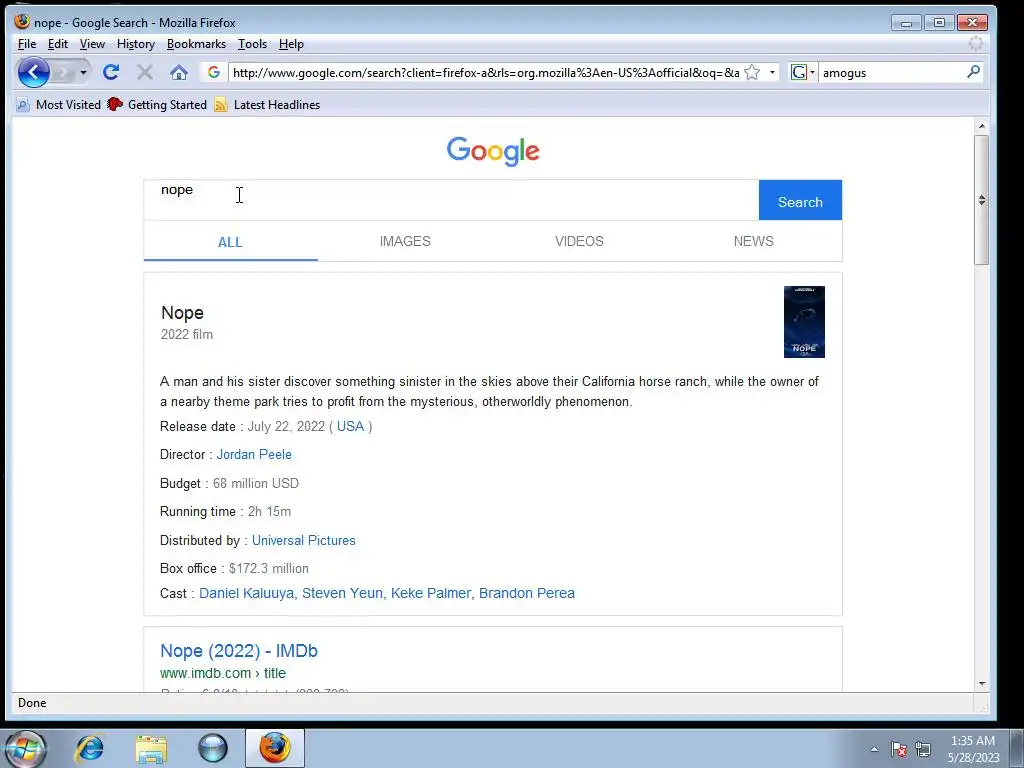Viewport: 1024px width, 768px height.
Task: Click the scrollbar down arrow
Action: click(x=982, y=684)
